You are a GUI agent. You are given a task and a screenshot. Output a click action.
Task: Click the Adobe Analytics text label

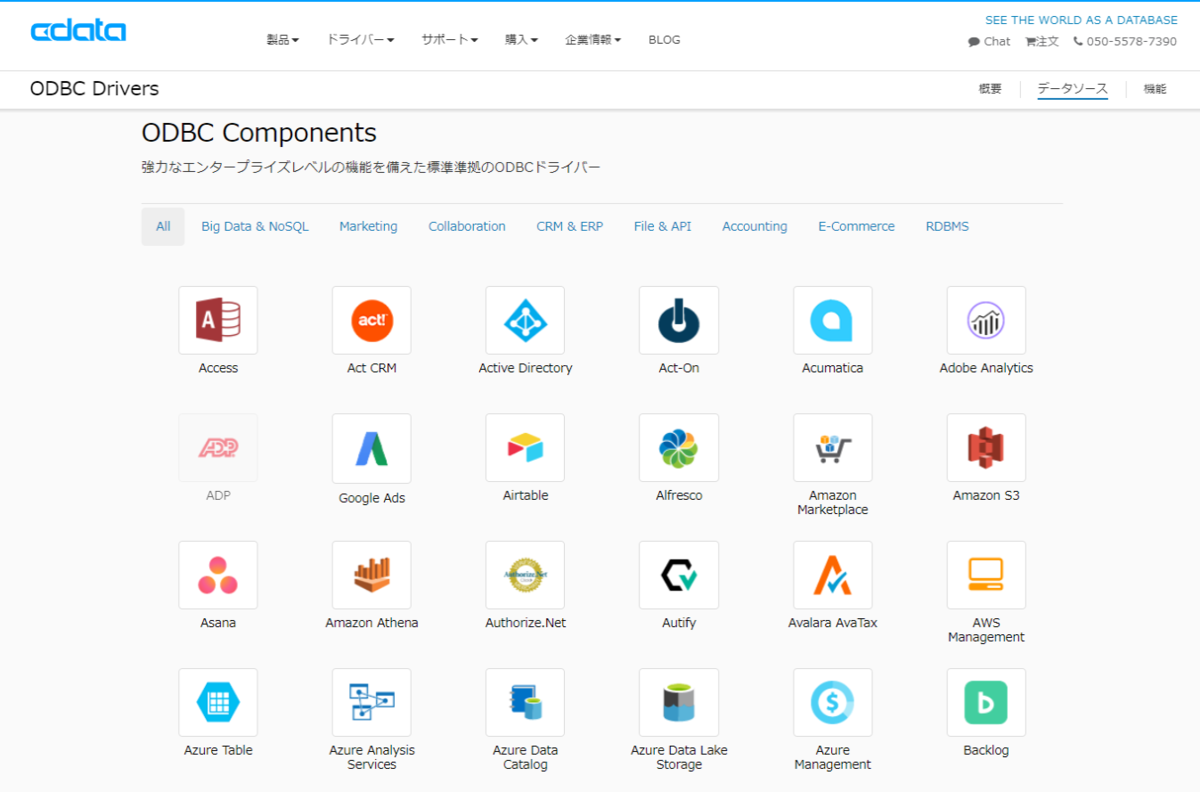click(986, 368)
